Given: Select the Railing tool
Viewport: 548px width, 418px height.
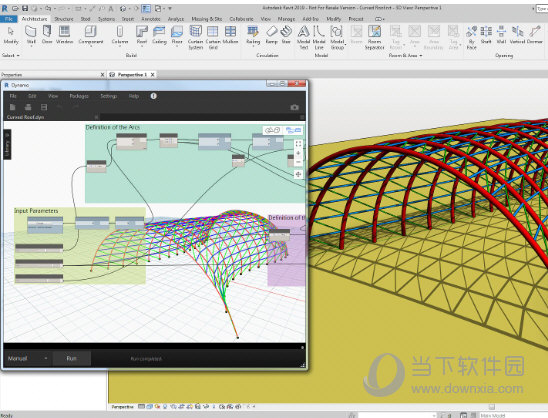Looking at the screenshot, I should pos(253,35).
